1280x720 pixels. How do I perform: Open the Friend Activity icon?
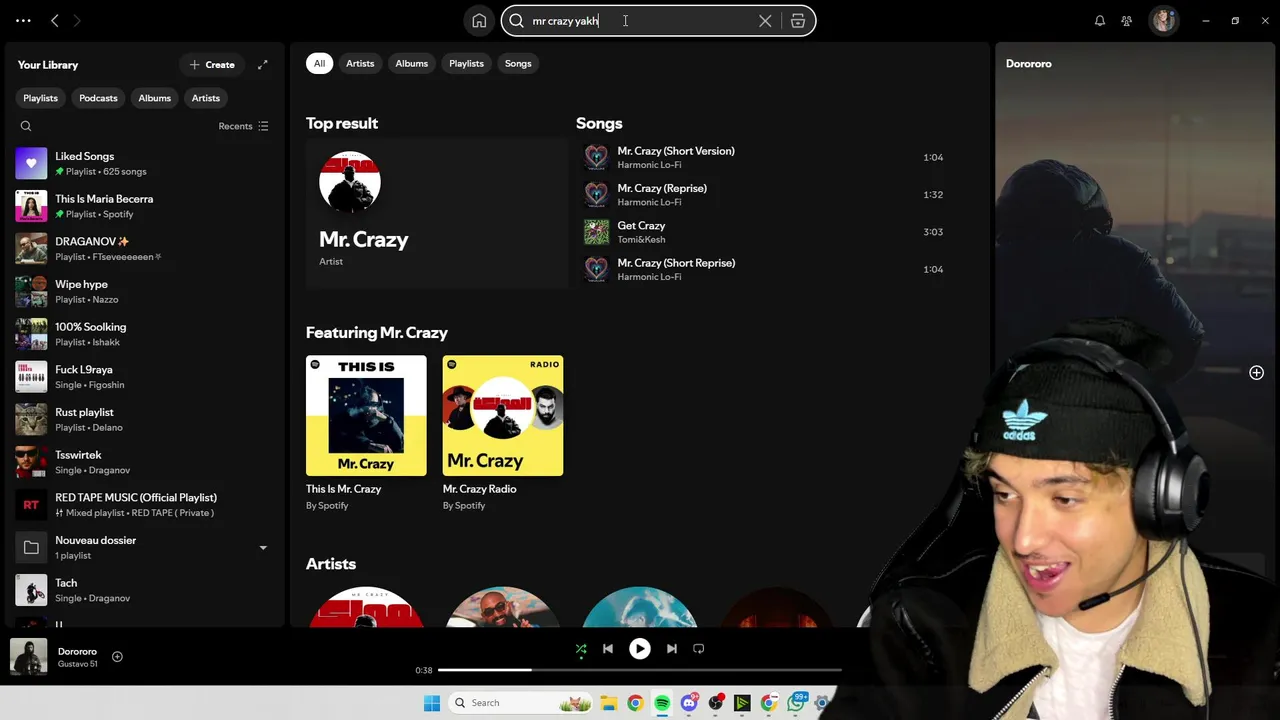pos(1127,21)
